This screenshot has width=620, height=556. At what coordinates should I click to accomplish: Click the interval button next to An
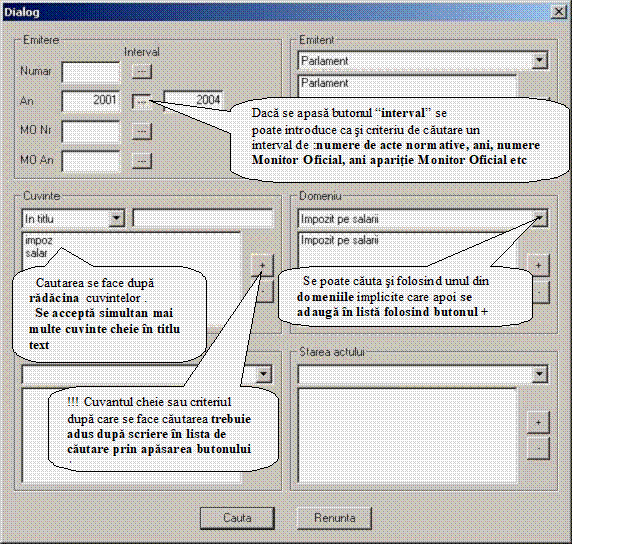(x=142, y=101)
